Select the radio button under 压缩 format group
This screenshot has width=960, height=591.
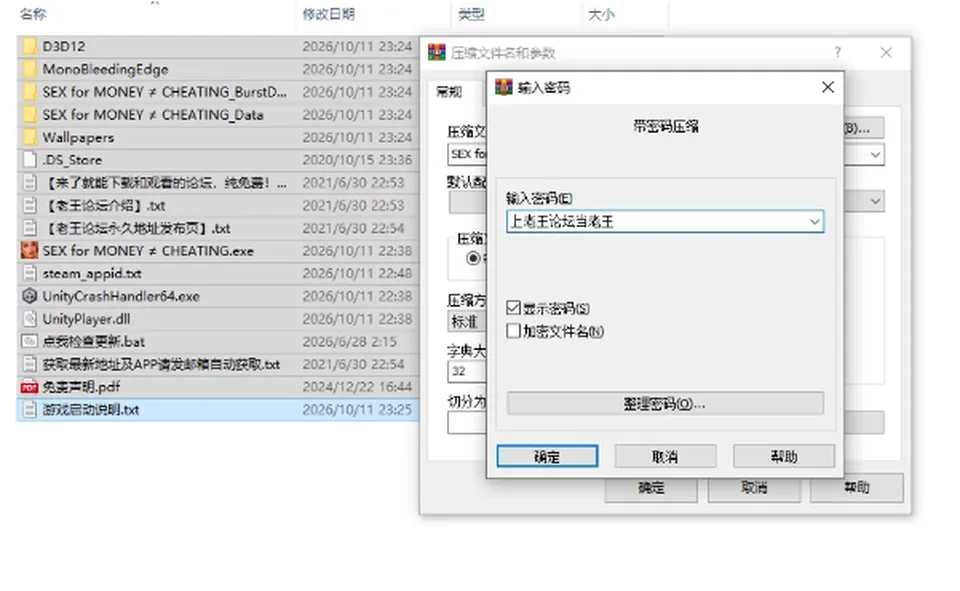pyautogui.click(x=473, y=258)
